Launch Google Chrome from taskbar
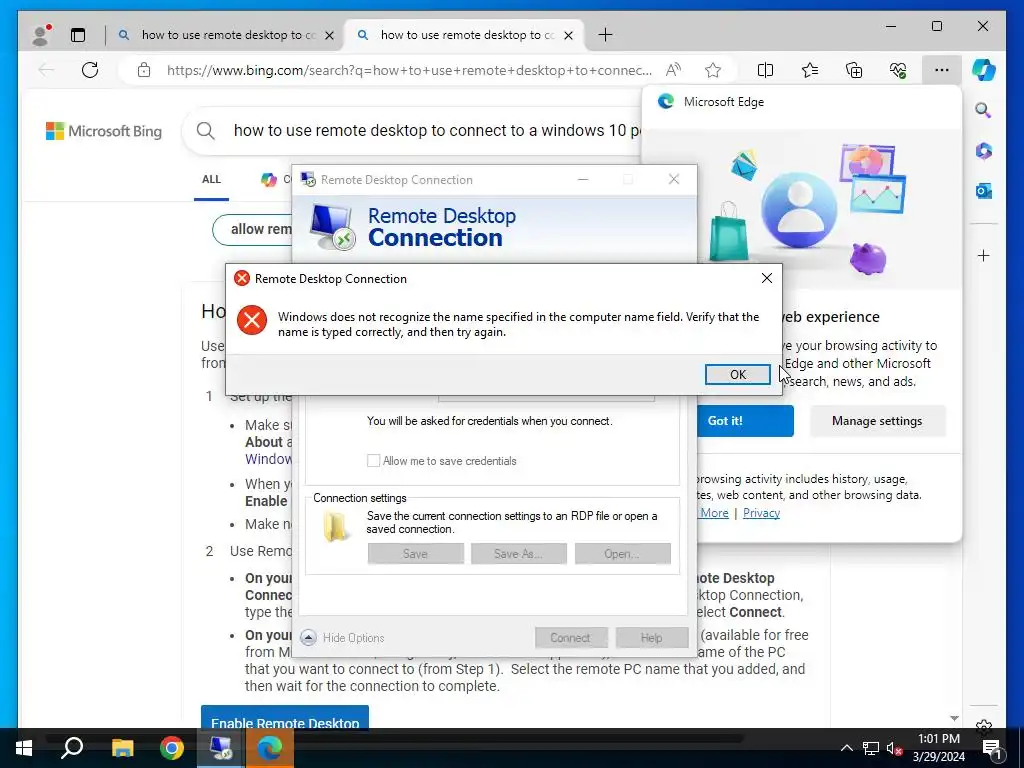The height and width of the screenshot is (768, 1024). 172,748
